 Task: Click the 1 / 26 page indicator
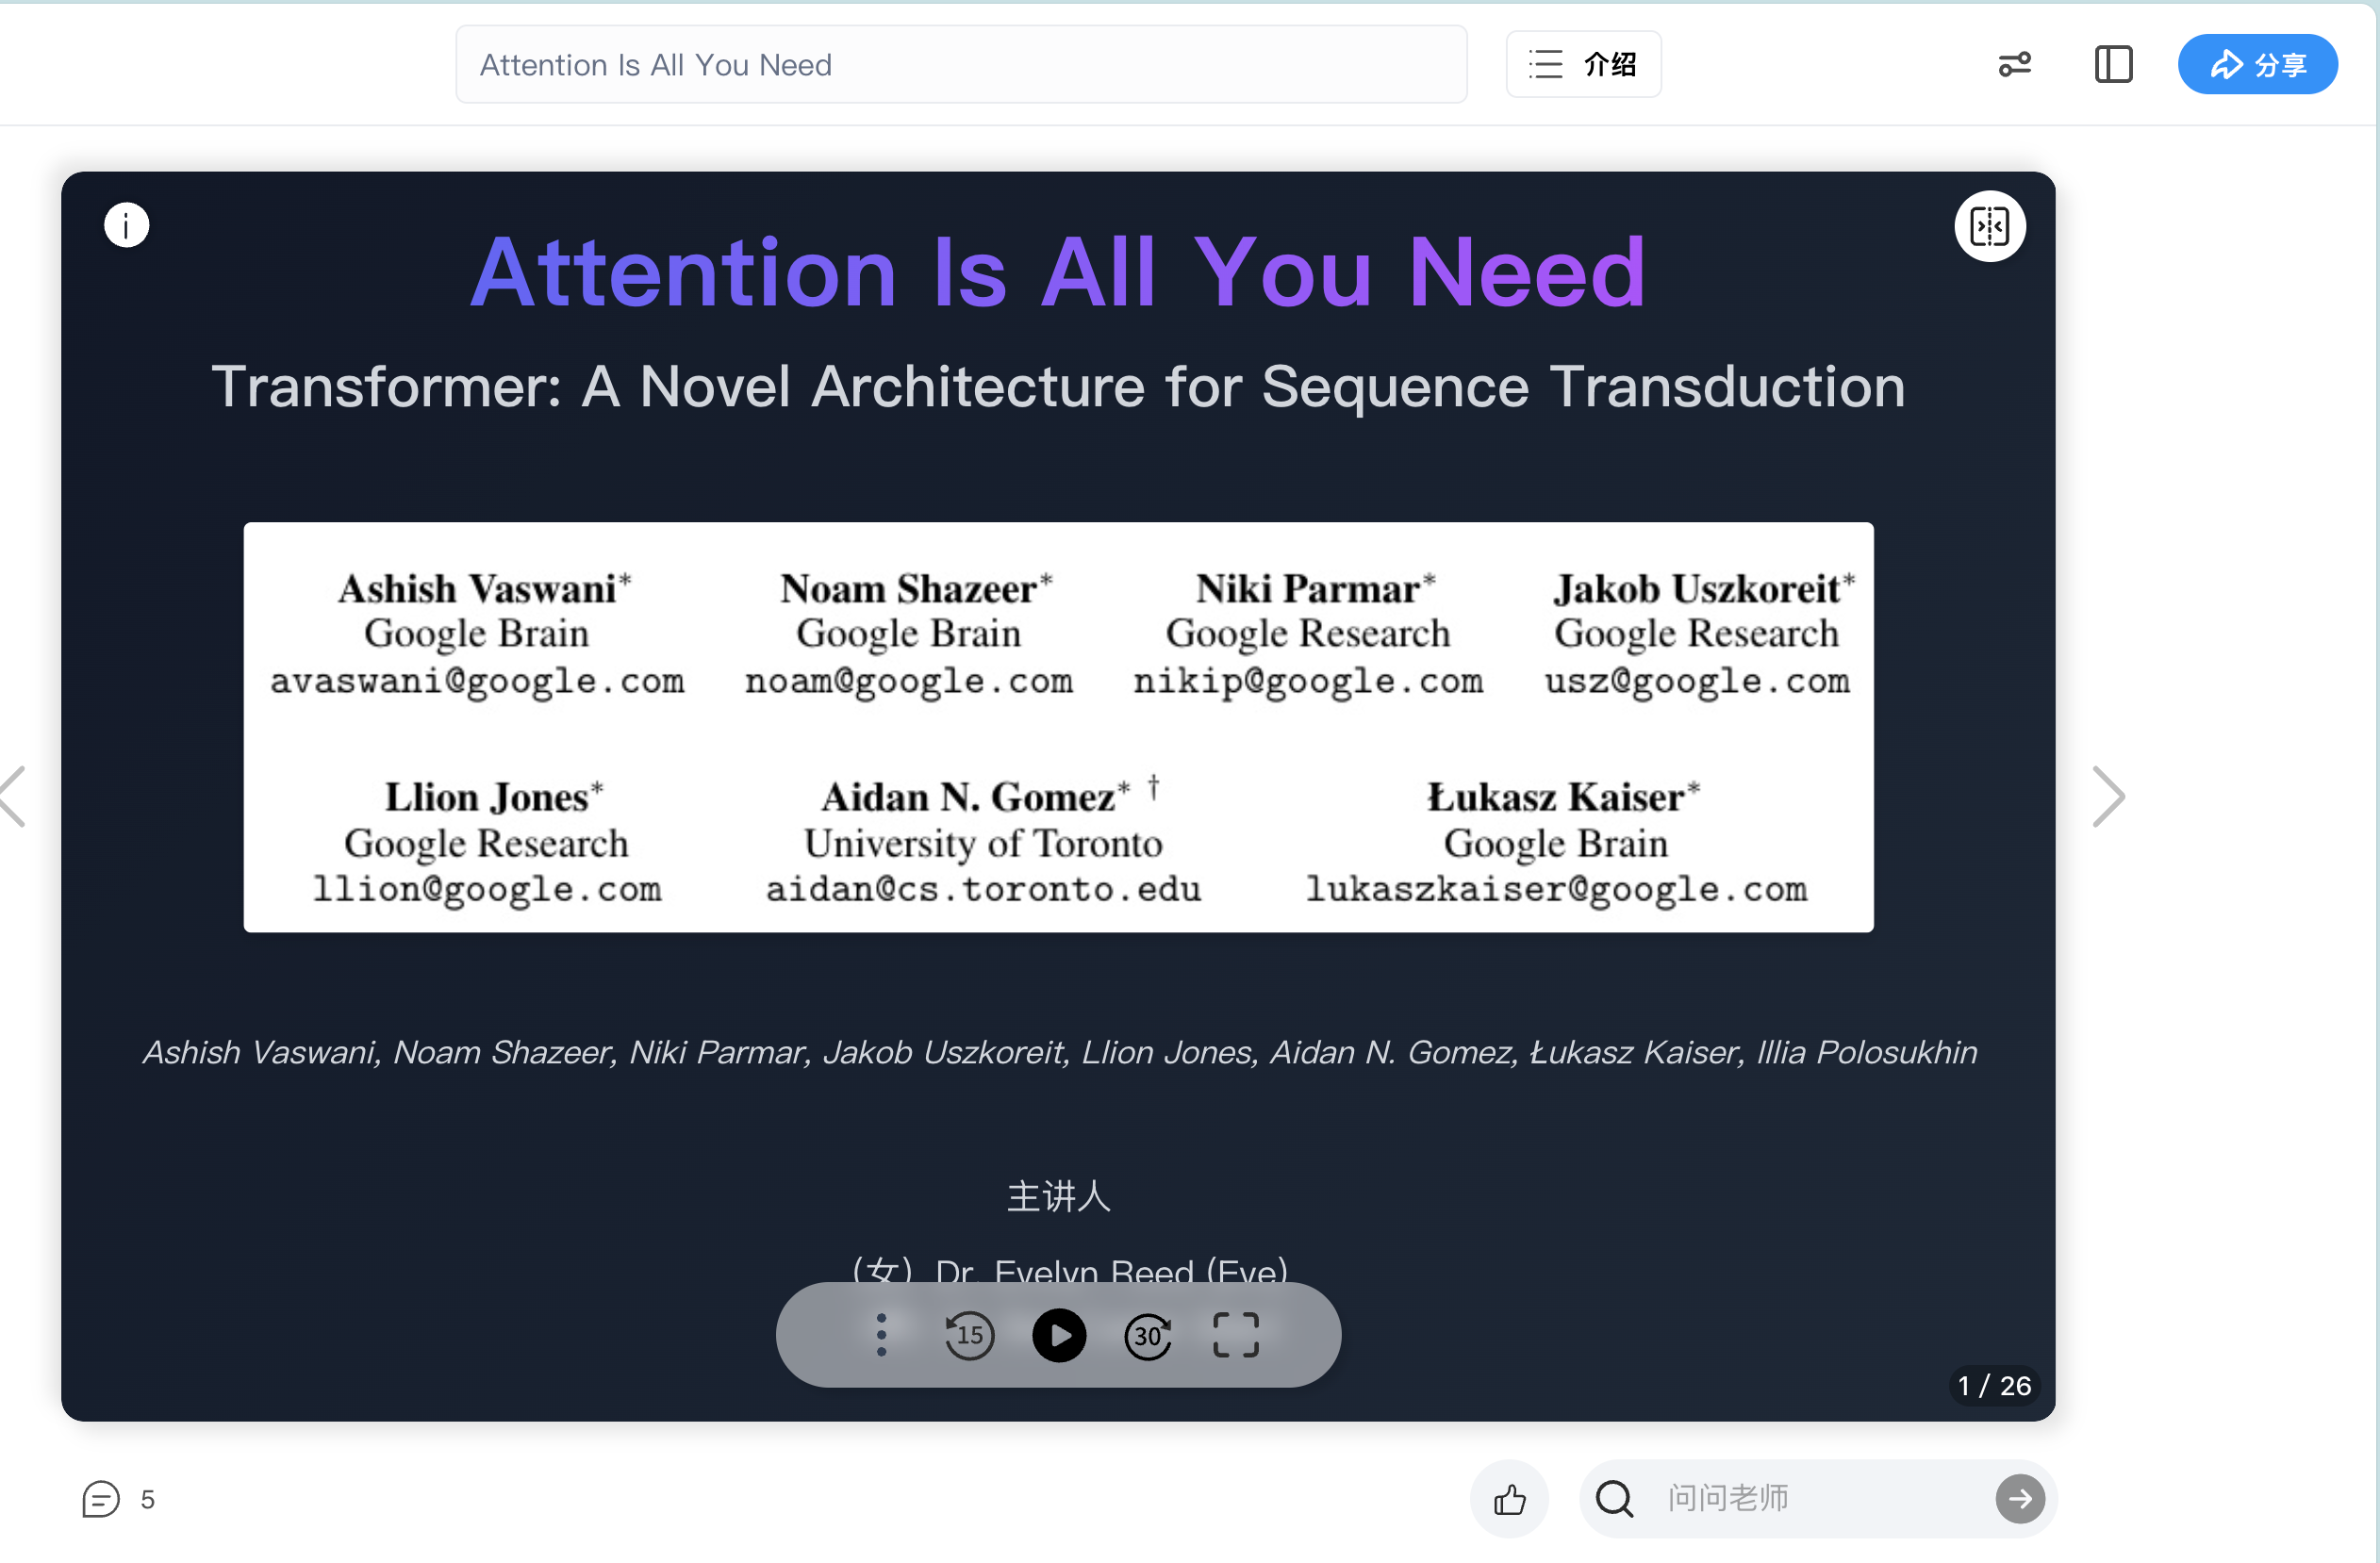pyautogui.click(x=1994, y=1385)
